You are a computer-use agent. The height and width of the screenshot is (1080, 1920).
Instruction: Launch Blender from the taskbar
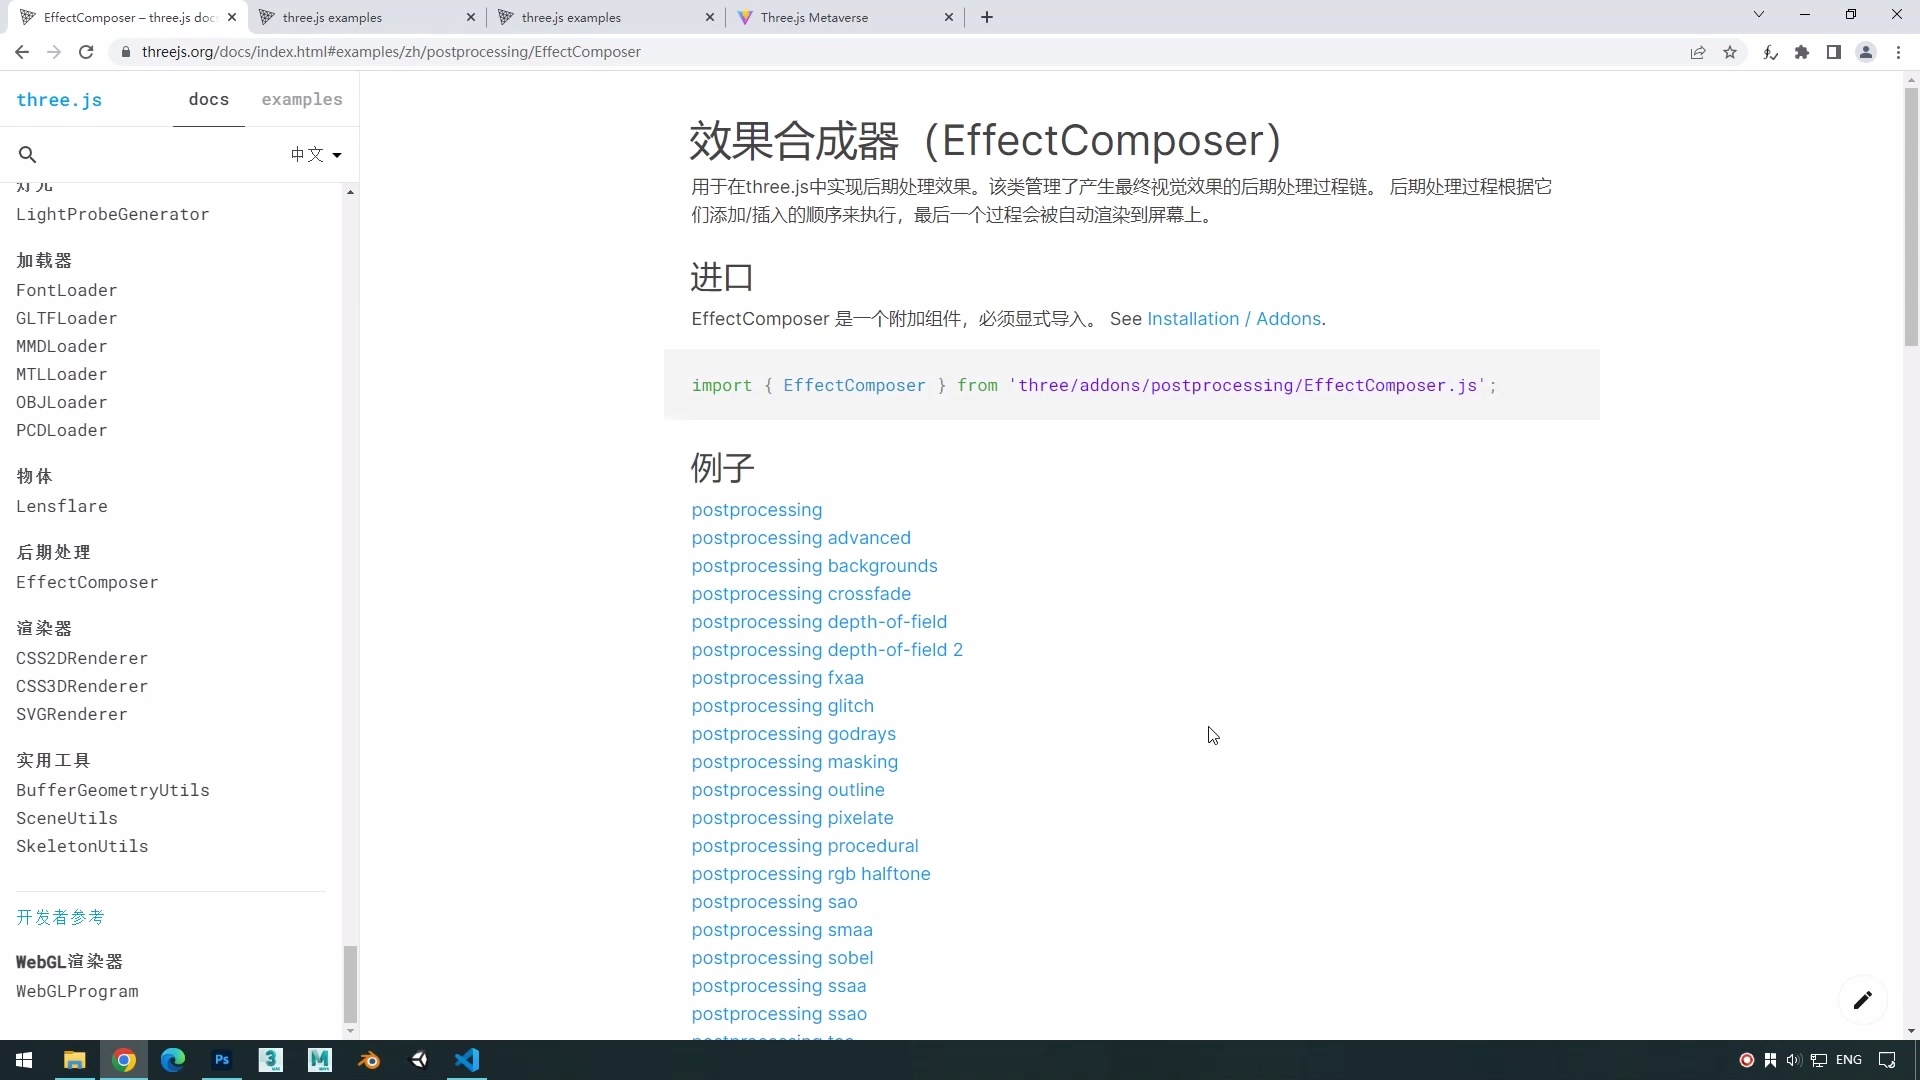[x=369, y=1059]
